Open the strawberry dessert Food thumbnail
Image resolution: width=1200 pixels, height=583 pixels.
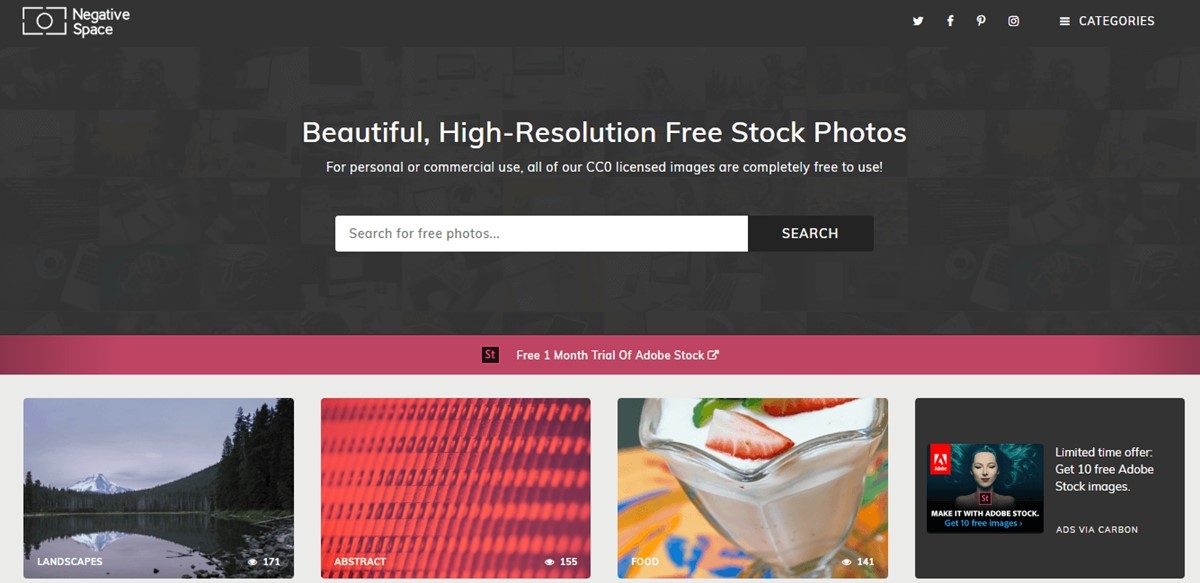coord(752,488)
